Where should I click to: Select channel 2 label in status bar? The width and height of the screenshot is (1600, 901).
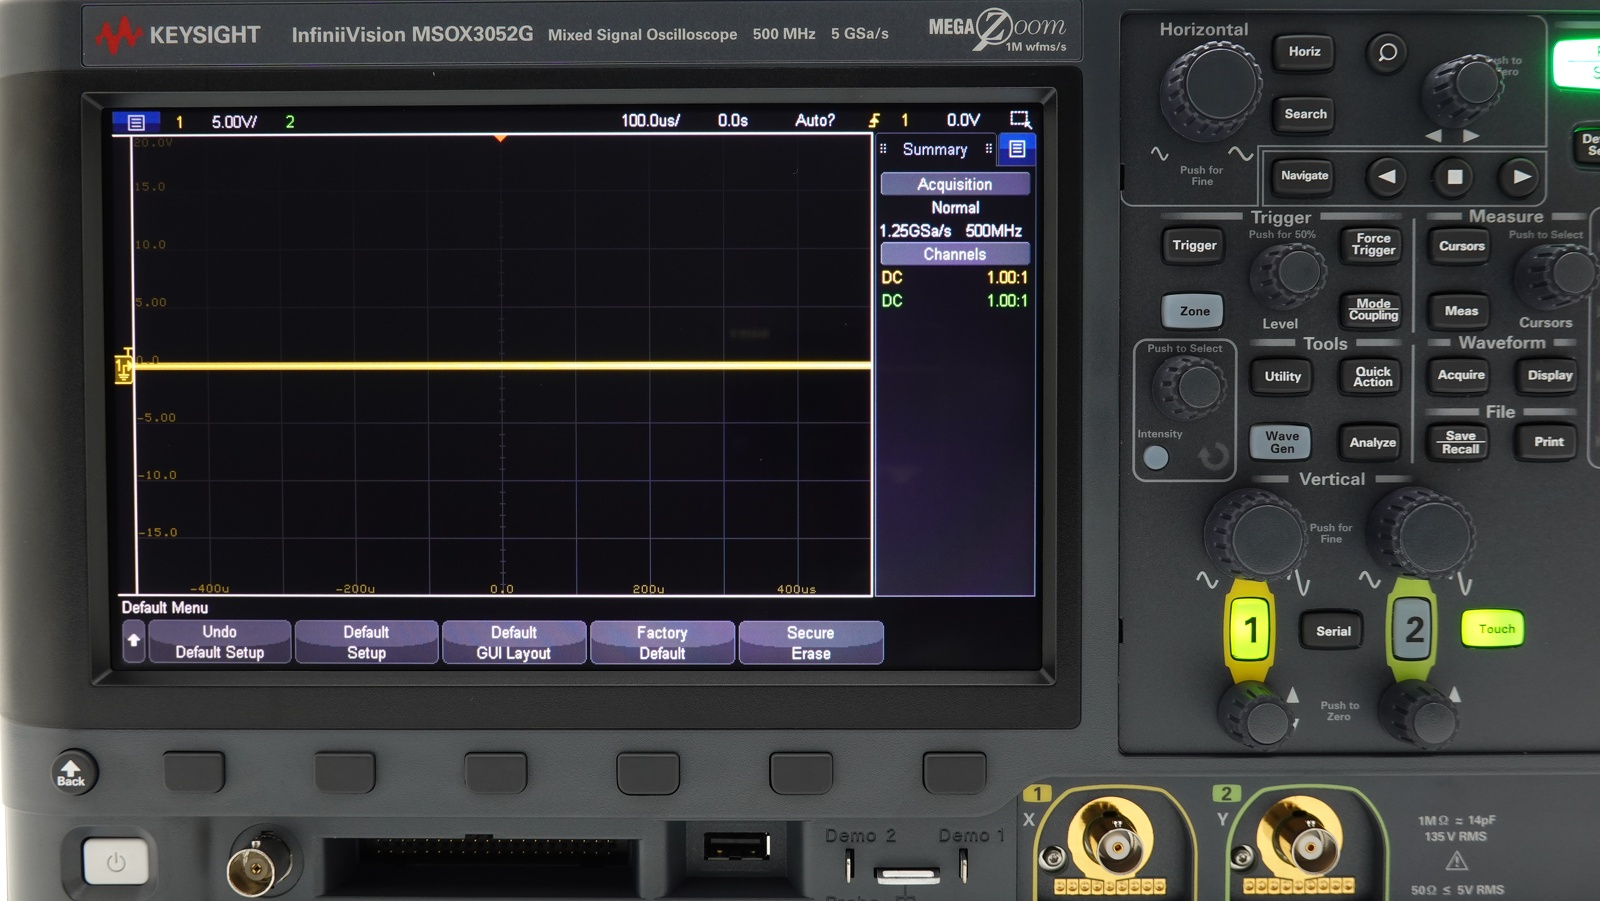click(290, 122)
